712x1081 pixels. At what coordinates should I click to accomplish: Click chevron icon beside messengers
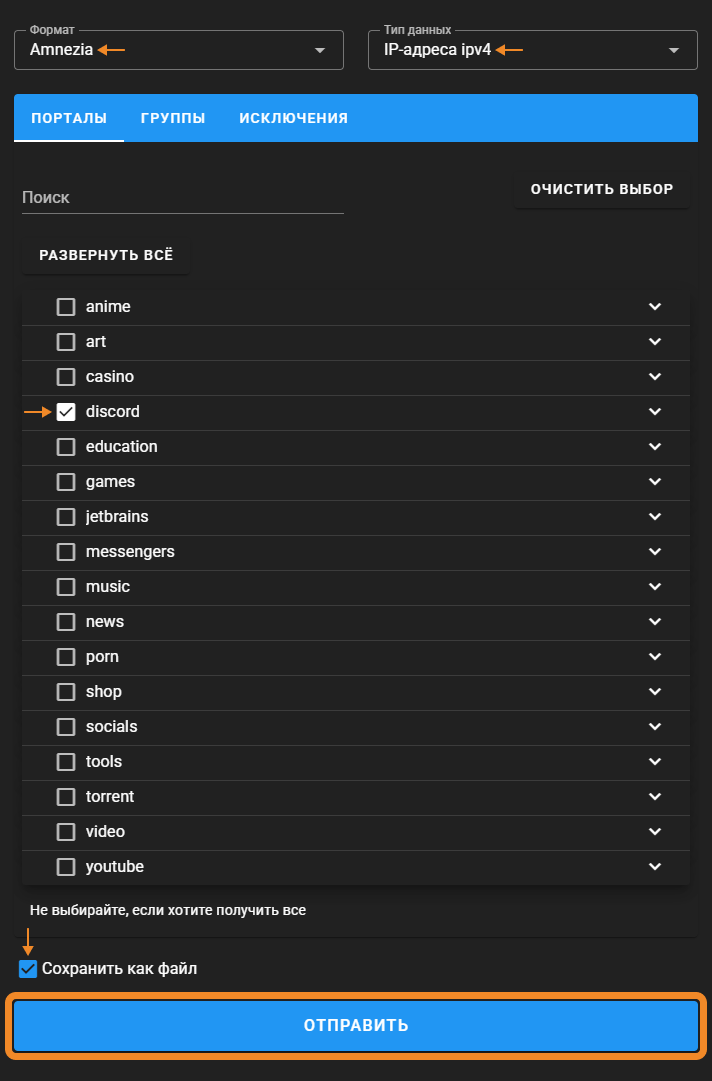[655, 552]
